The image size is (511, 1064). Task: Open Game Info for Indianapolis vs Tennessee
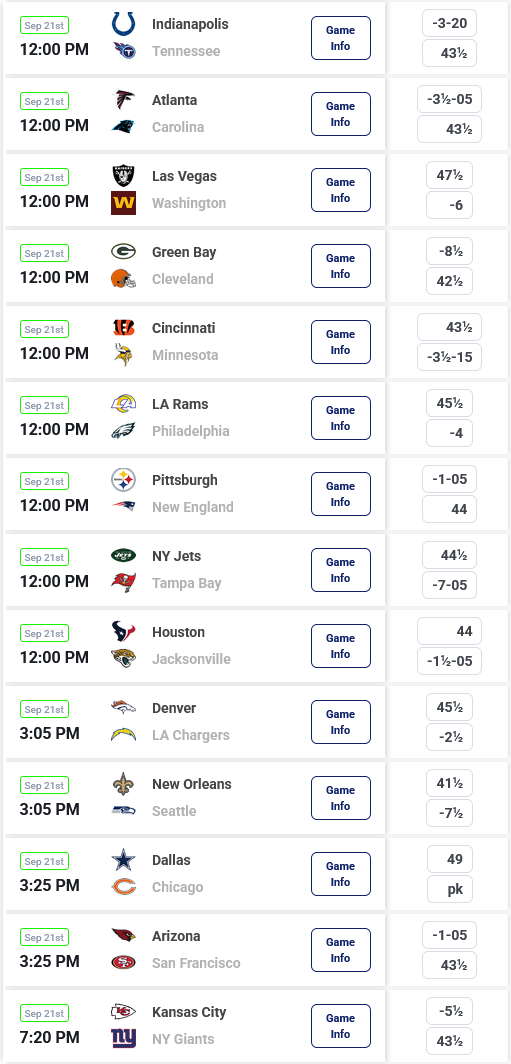coord(341,38)
